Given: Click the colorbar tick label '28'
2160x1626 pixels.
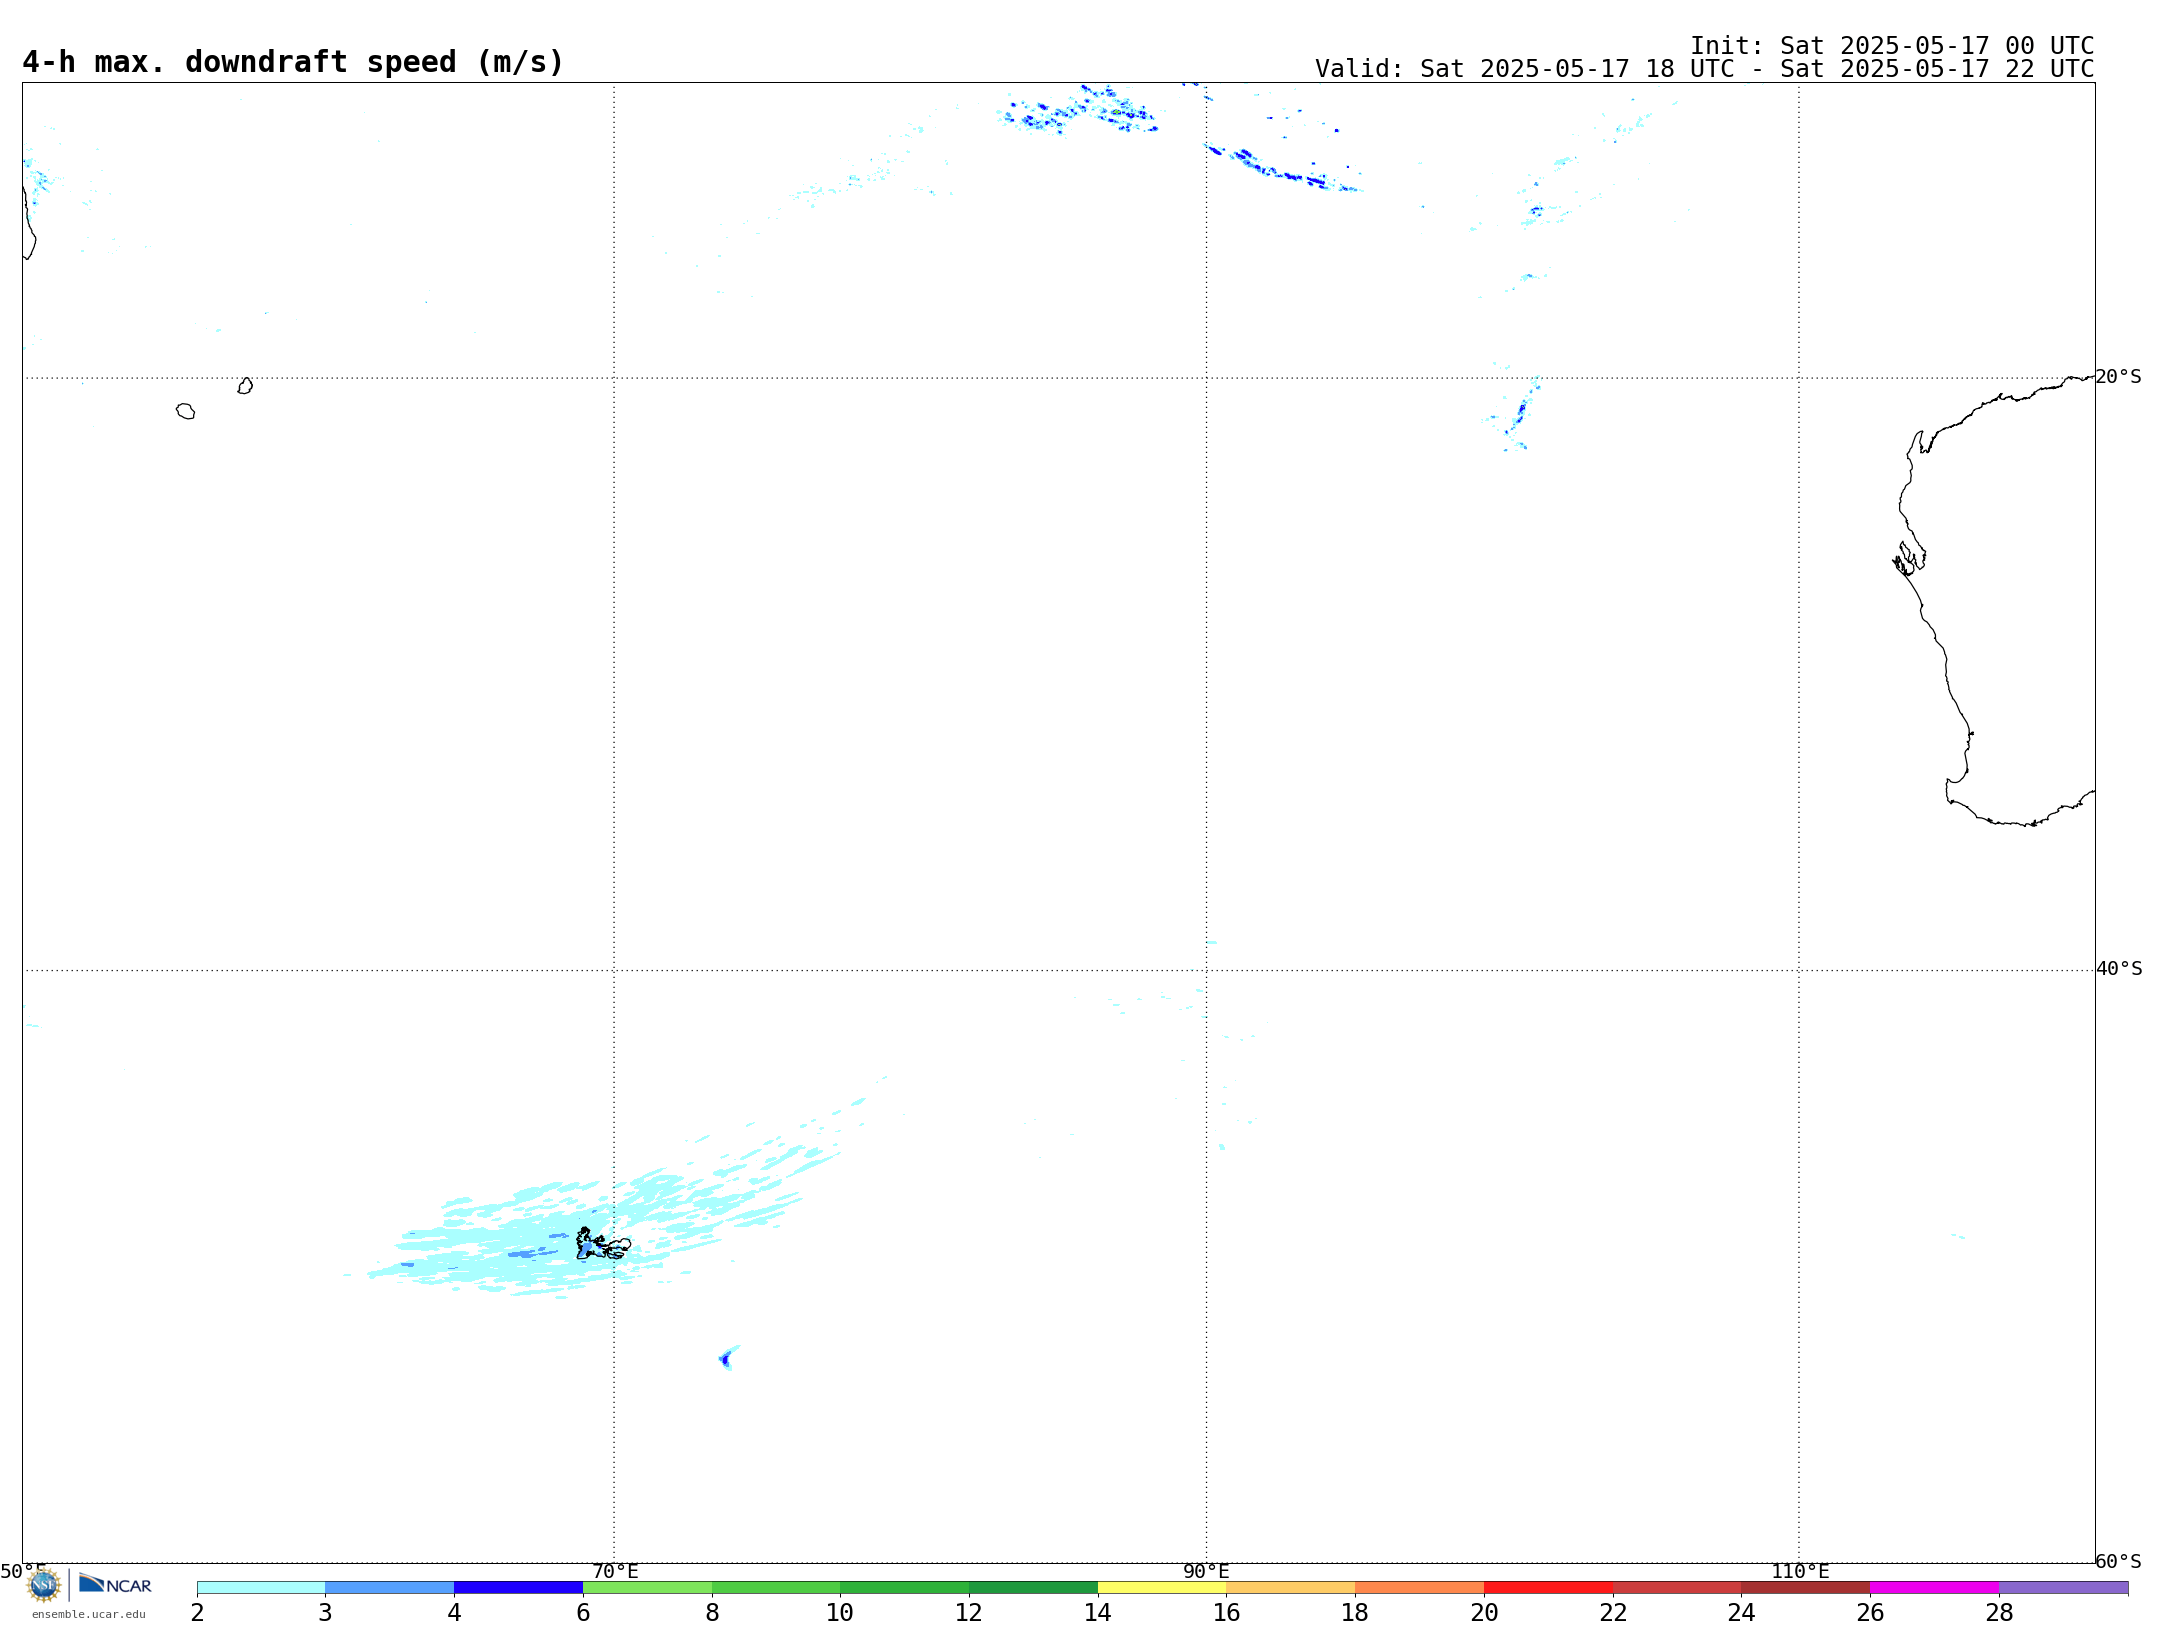Looking at the screenshot, I should click(1999, 1613).
